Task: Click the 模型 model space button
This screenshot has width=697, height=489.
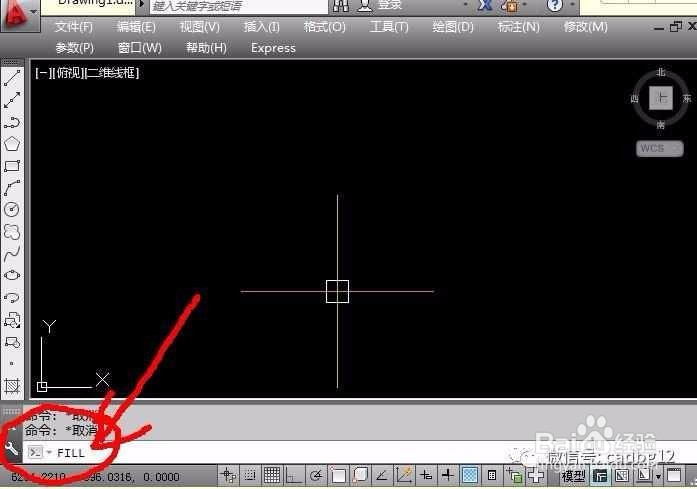Action: click(x=573, y=477)
